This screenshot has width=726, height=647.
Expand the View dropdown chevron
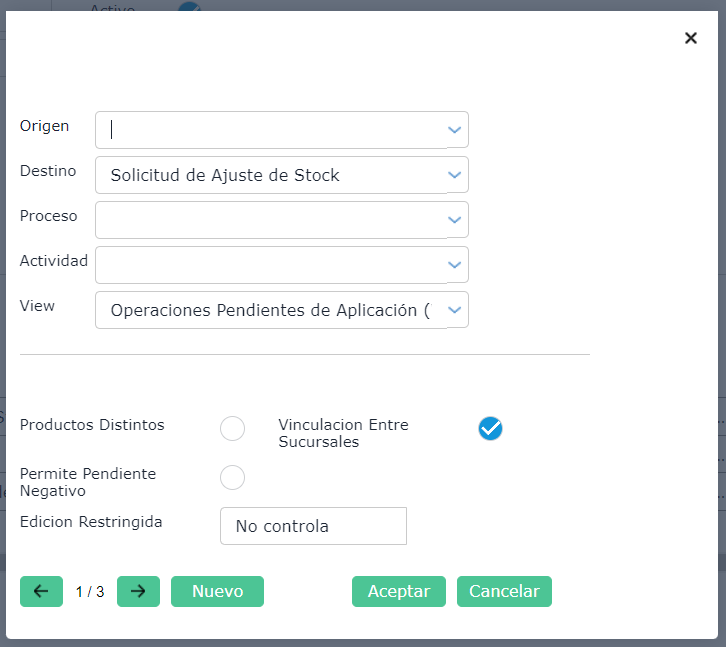coord(455,310)
